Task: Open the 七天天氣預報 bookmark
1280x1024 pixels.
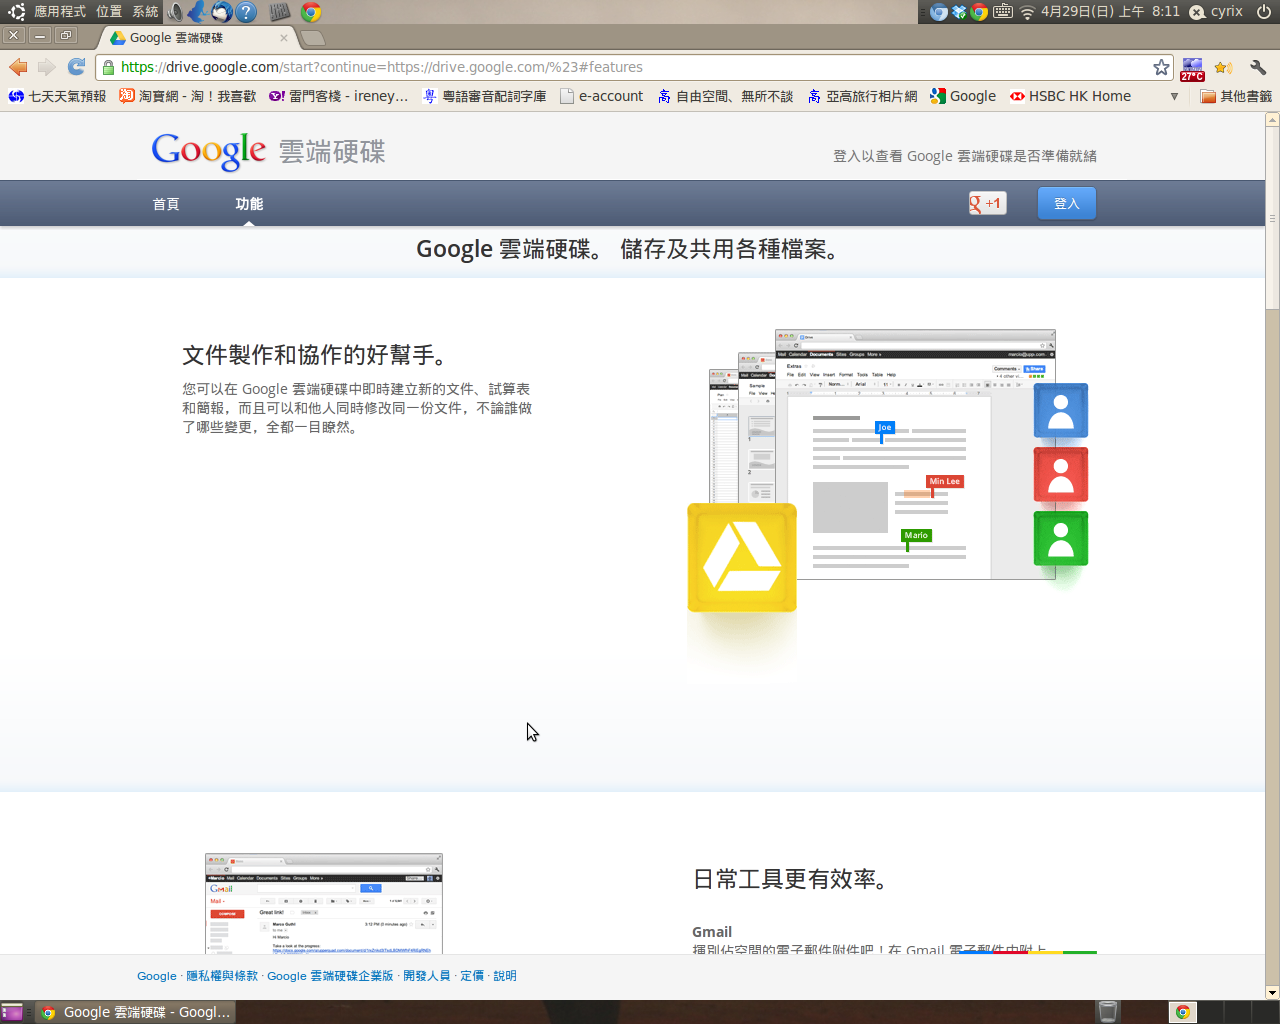Action: point(57,96)
